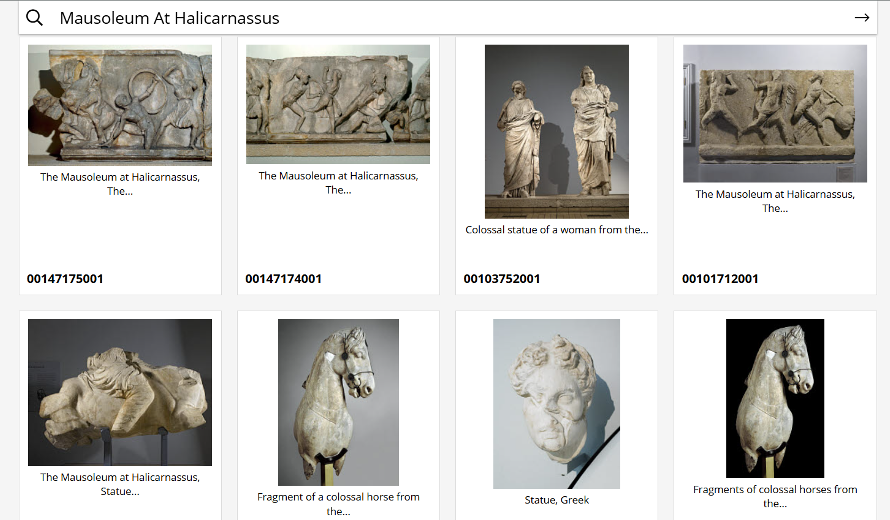Click the 'Colossal statue of a woman' caption
890x520 pixels.
click(557, 230)
